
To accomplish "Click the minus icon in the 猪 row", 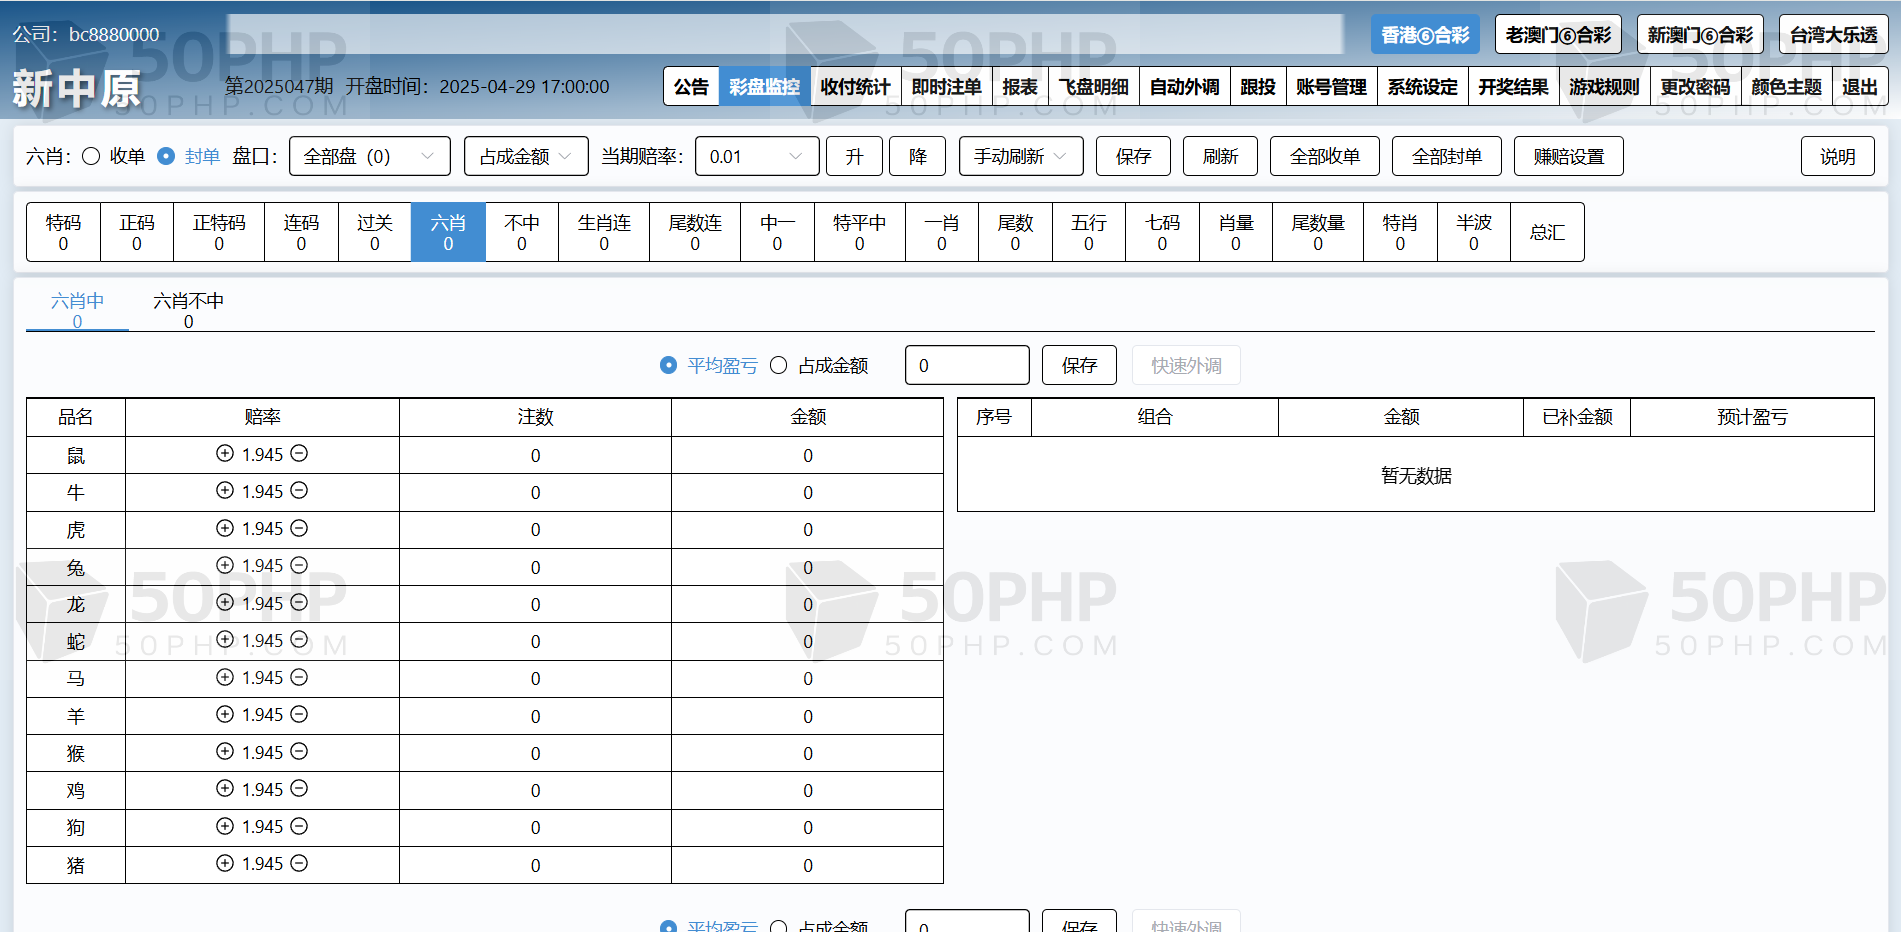I will (x=299, y=863).
